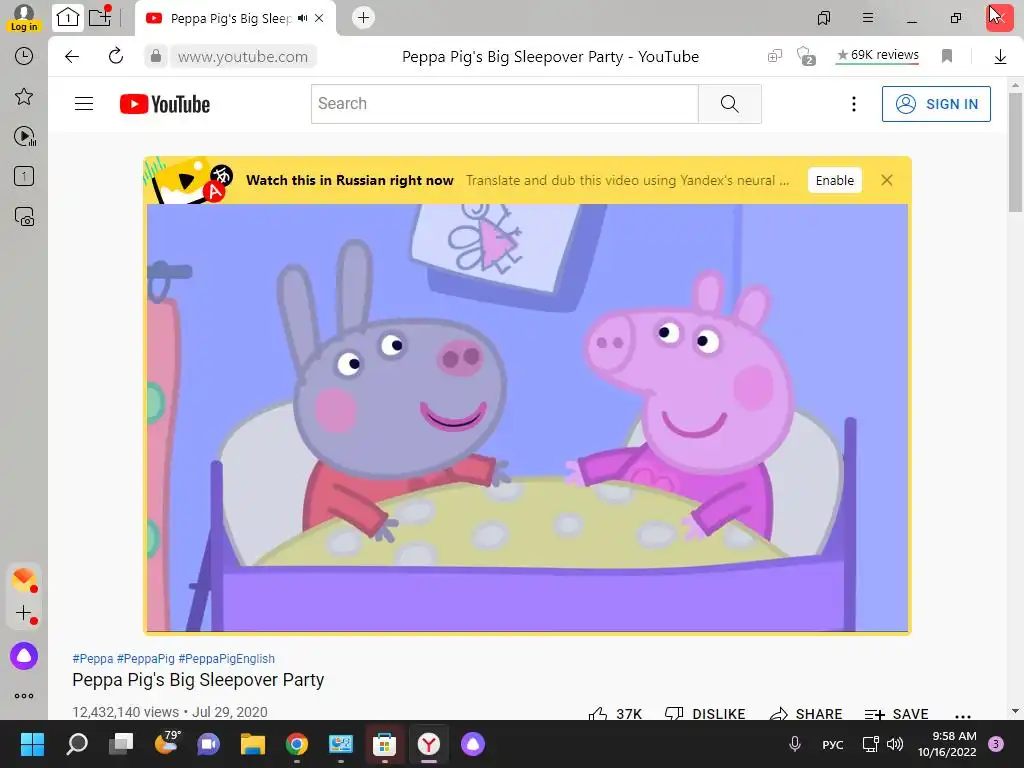This screenshot has width=1024, height=768.
Task: Open the weather widget showing 79°
Action: [166, 744]
